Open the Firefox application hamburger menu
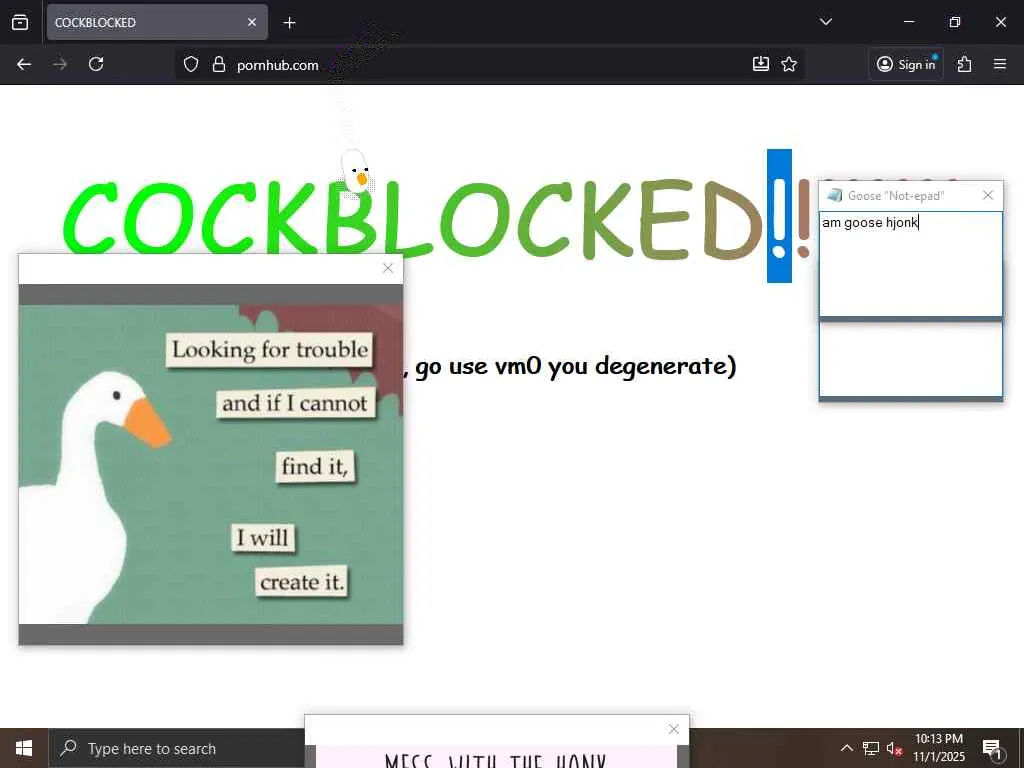The height and width of the screenshot is (768, 1024). [1000, 64]
